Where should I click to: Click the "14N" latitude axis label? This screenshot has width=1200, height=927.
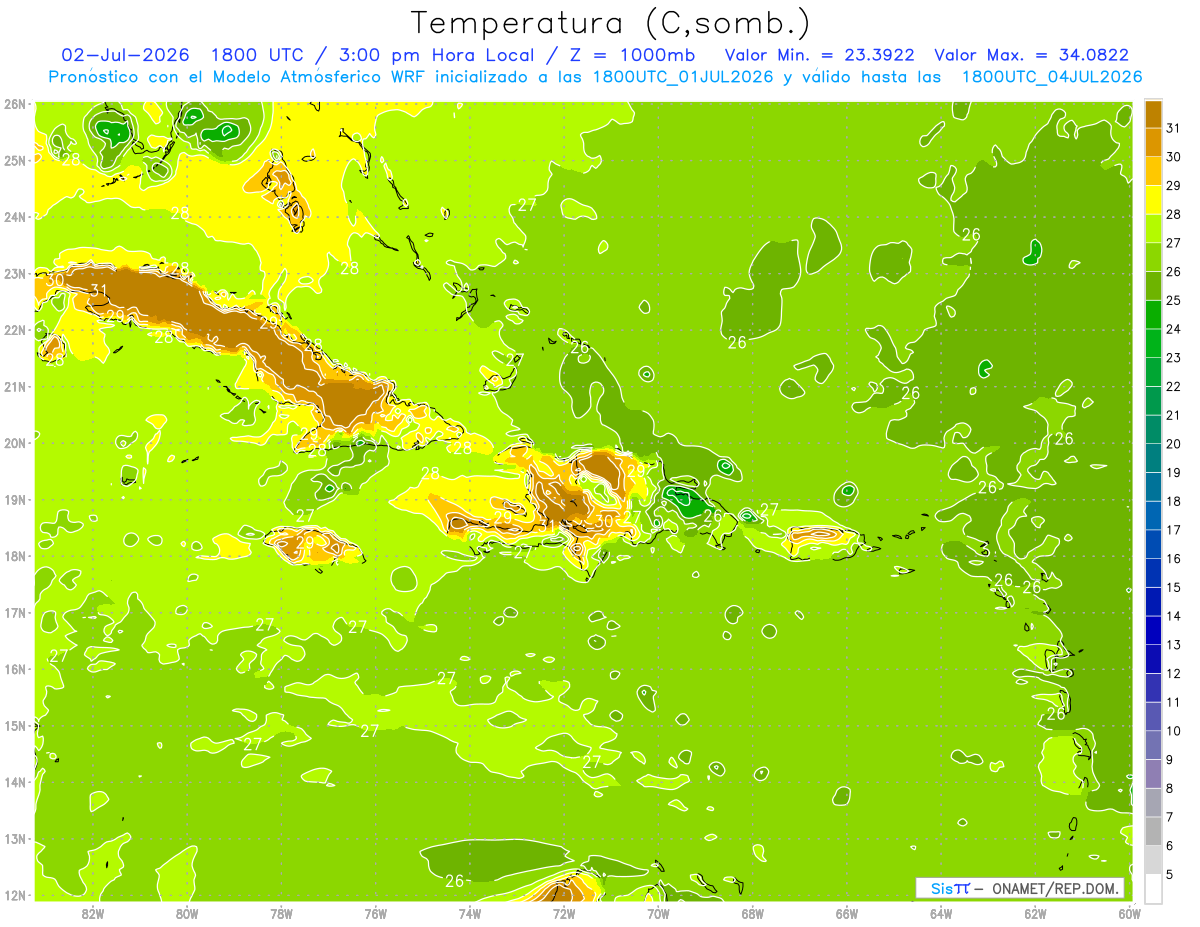pos(16,782)
